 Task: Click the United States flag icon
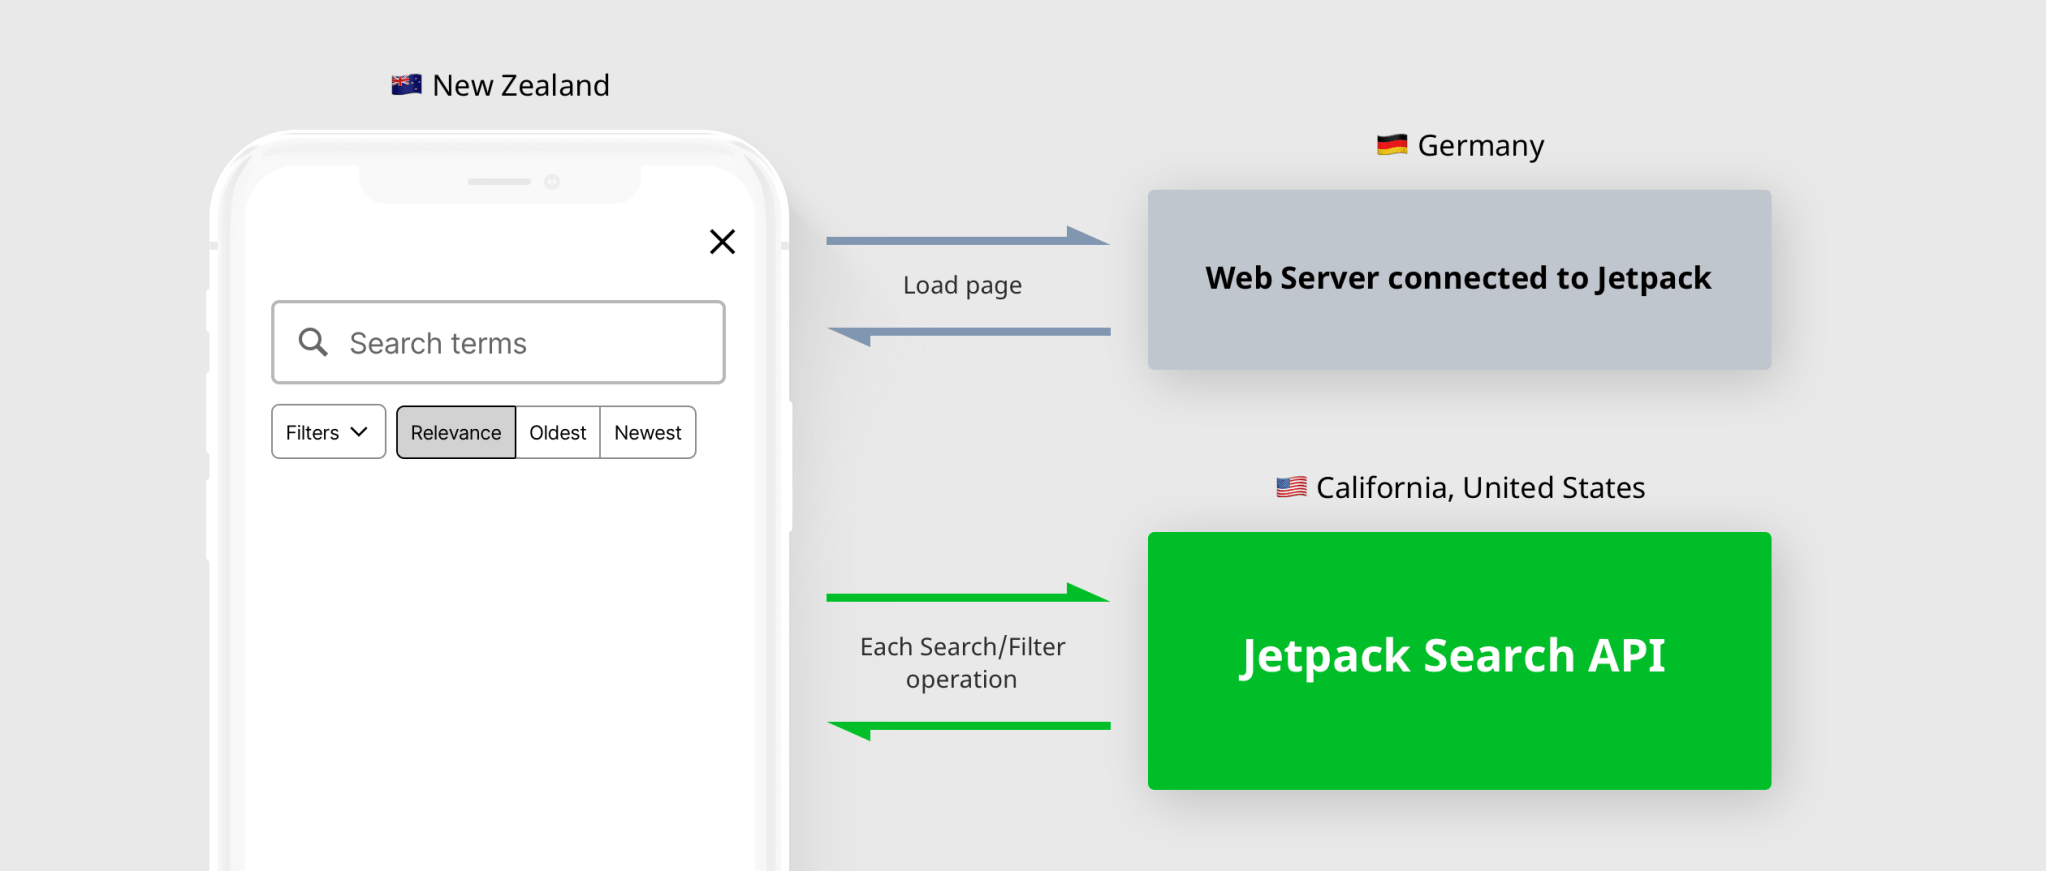tap(1291, 487)
